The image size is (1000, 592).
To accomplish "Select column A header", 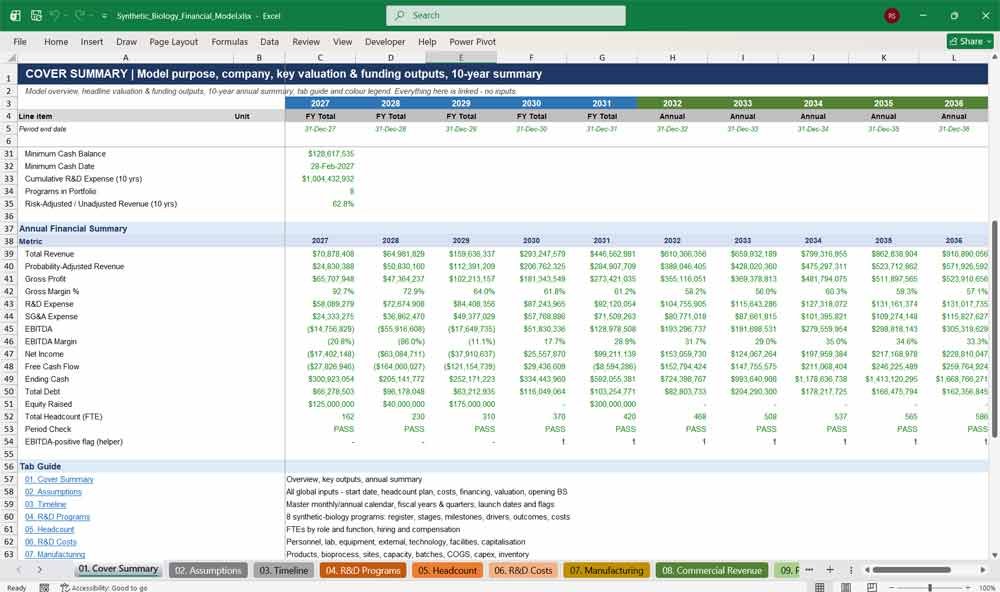I will (x=126, y=57).
